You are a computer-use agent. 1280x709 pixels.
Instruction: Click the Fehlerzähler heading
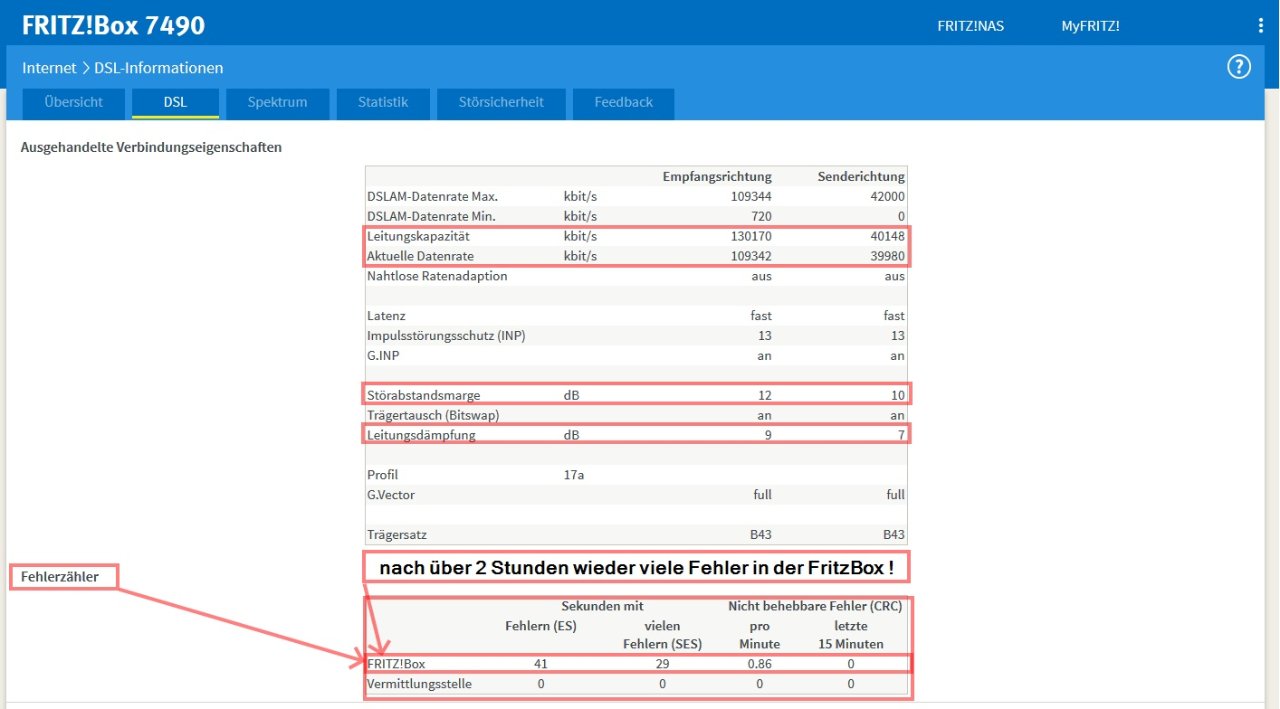(x=59, y=576)
